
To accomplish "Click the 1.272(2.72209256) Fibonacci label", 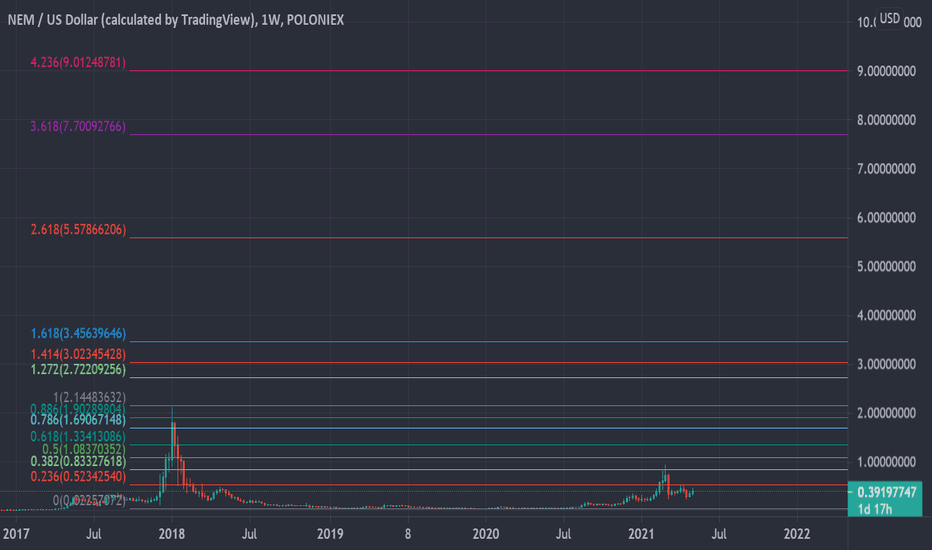I will (78, 370).
